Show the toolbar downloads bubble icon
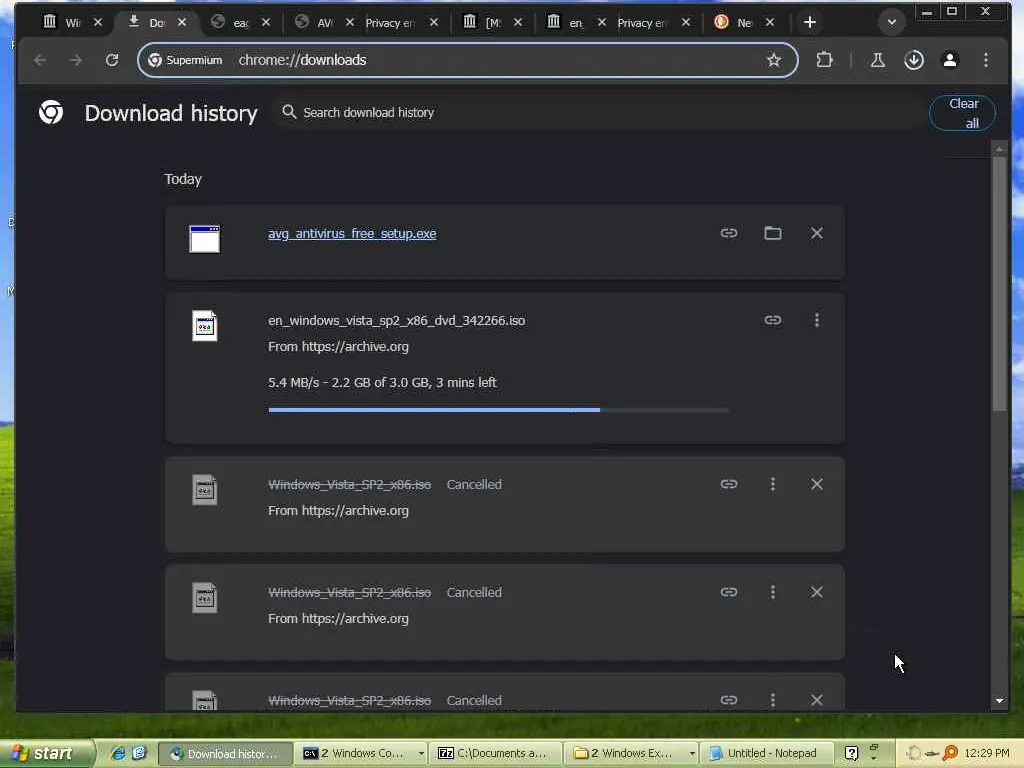 914,60
